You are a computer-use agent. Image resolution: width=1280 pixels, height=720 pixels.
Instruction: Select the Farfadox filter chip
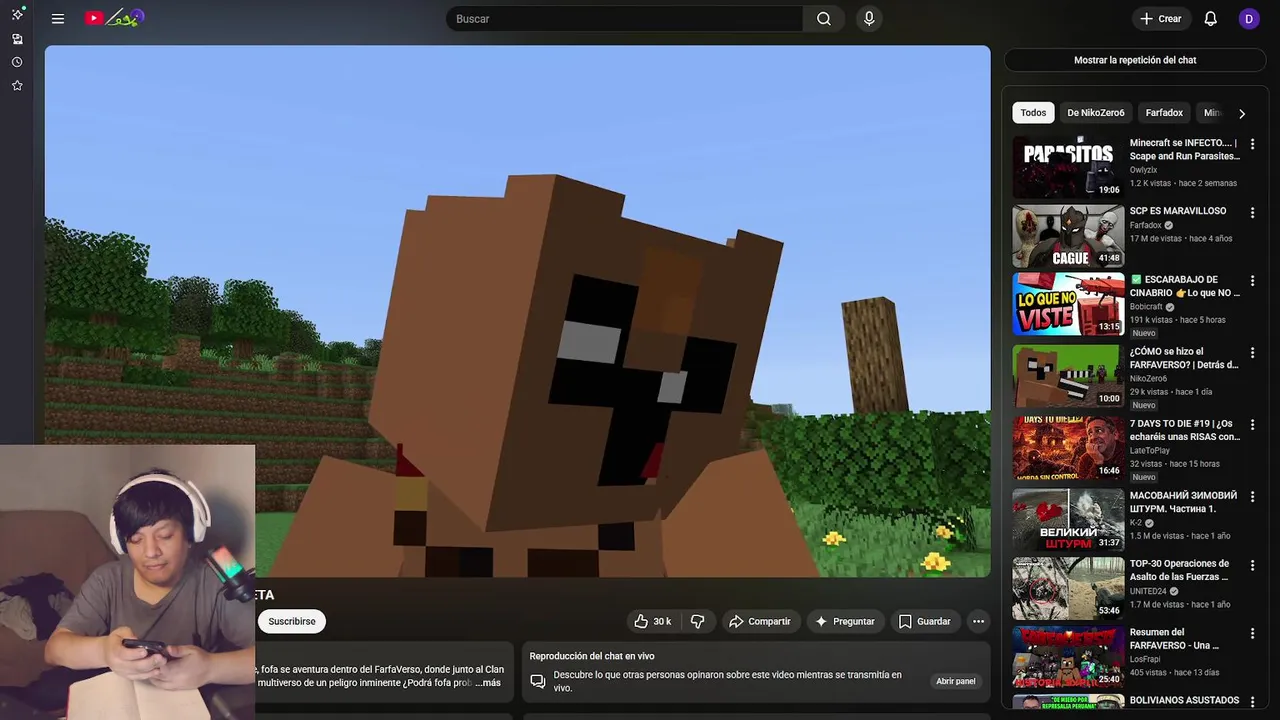point(1164,113)
